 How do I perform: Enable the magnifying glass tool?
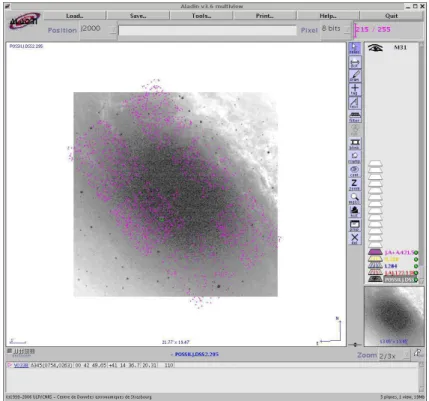pos(354,198)
